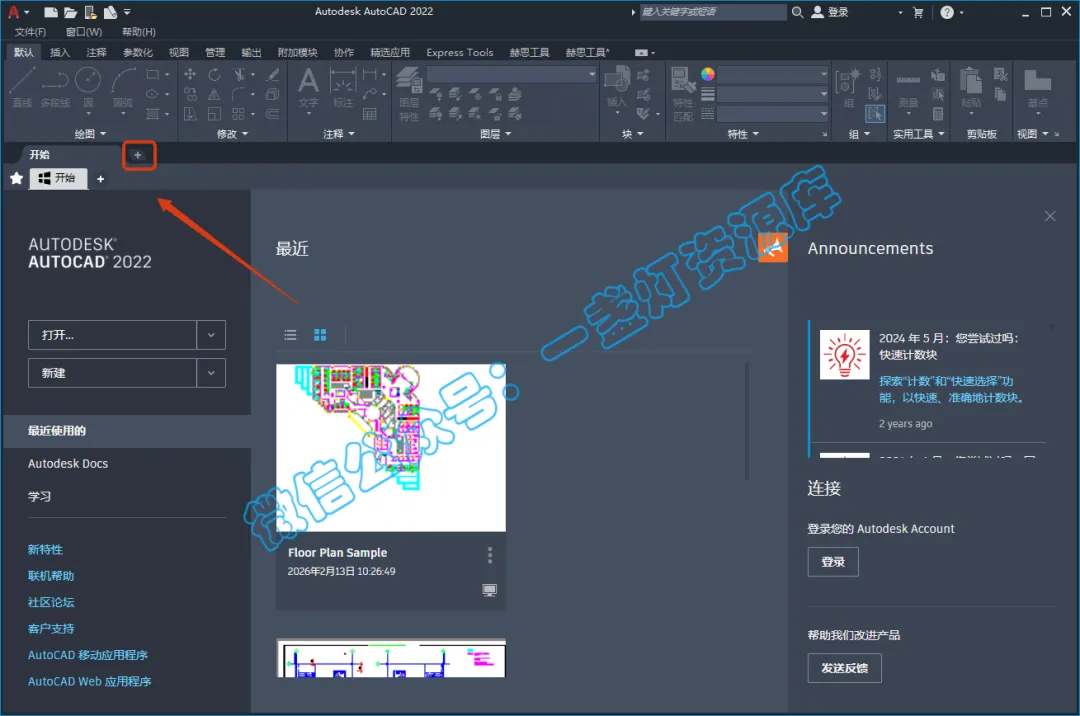Click the Base view (基点) icon
The width and height of the screenshot is (1080, 716).
coord(1037,87)
